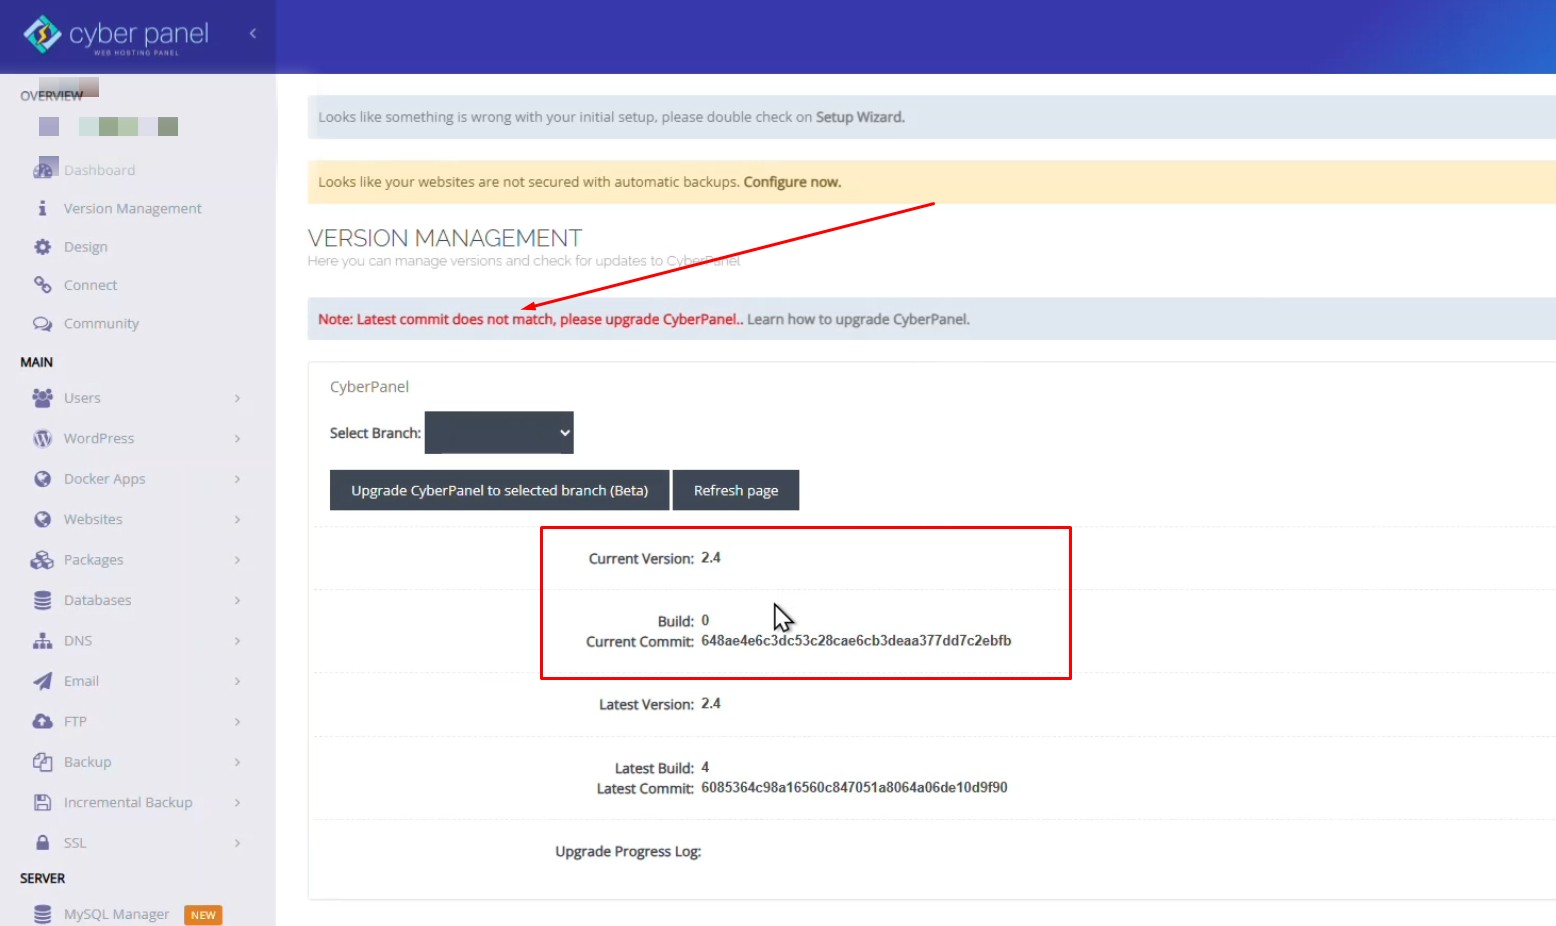Click the Connect link-chain icon
The height and width of the screenshot is (926, 1556).
(x=42, y=285)
